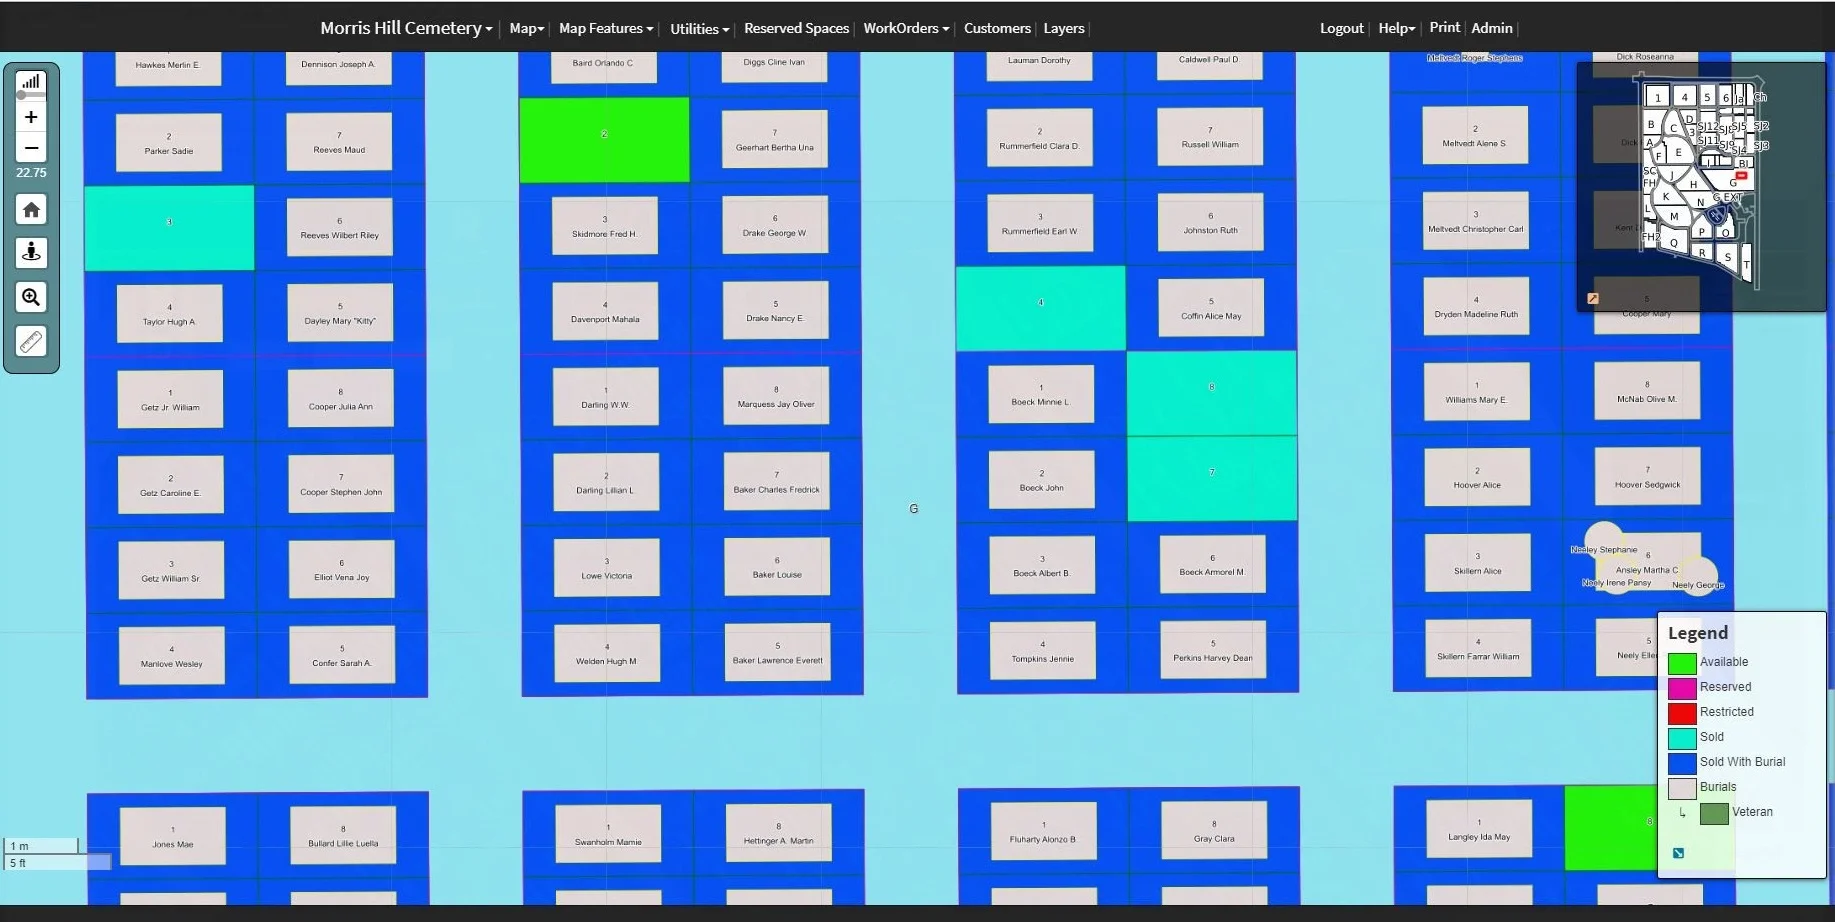Click the home extent button
This screenshot has width=1835, height=922.
(x=31, y=210)
